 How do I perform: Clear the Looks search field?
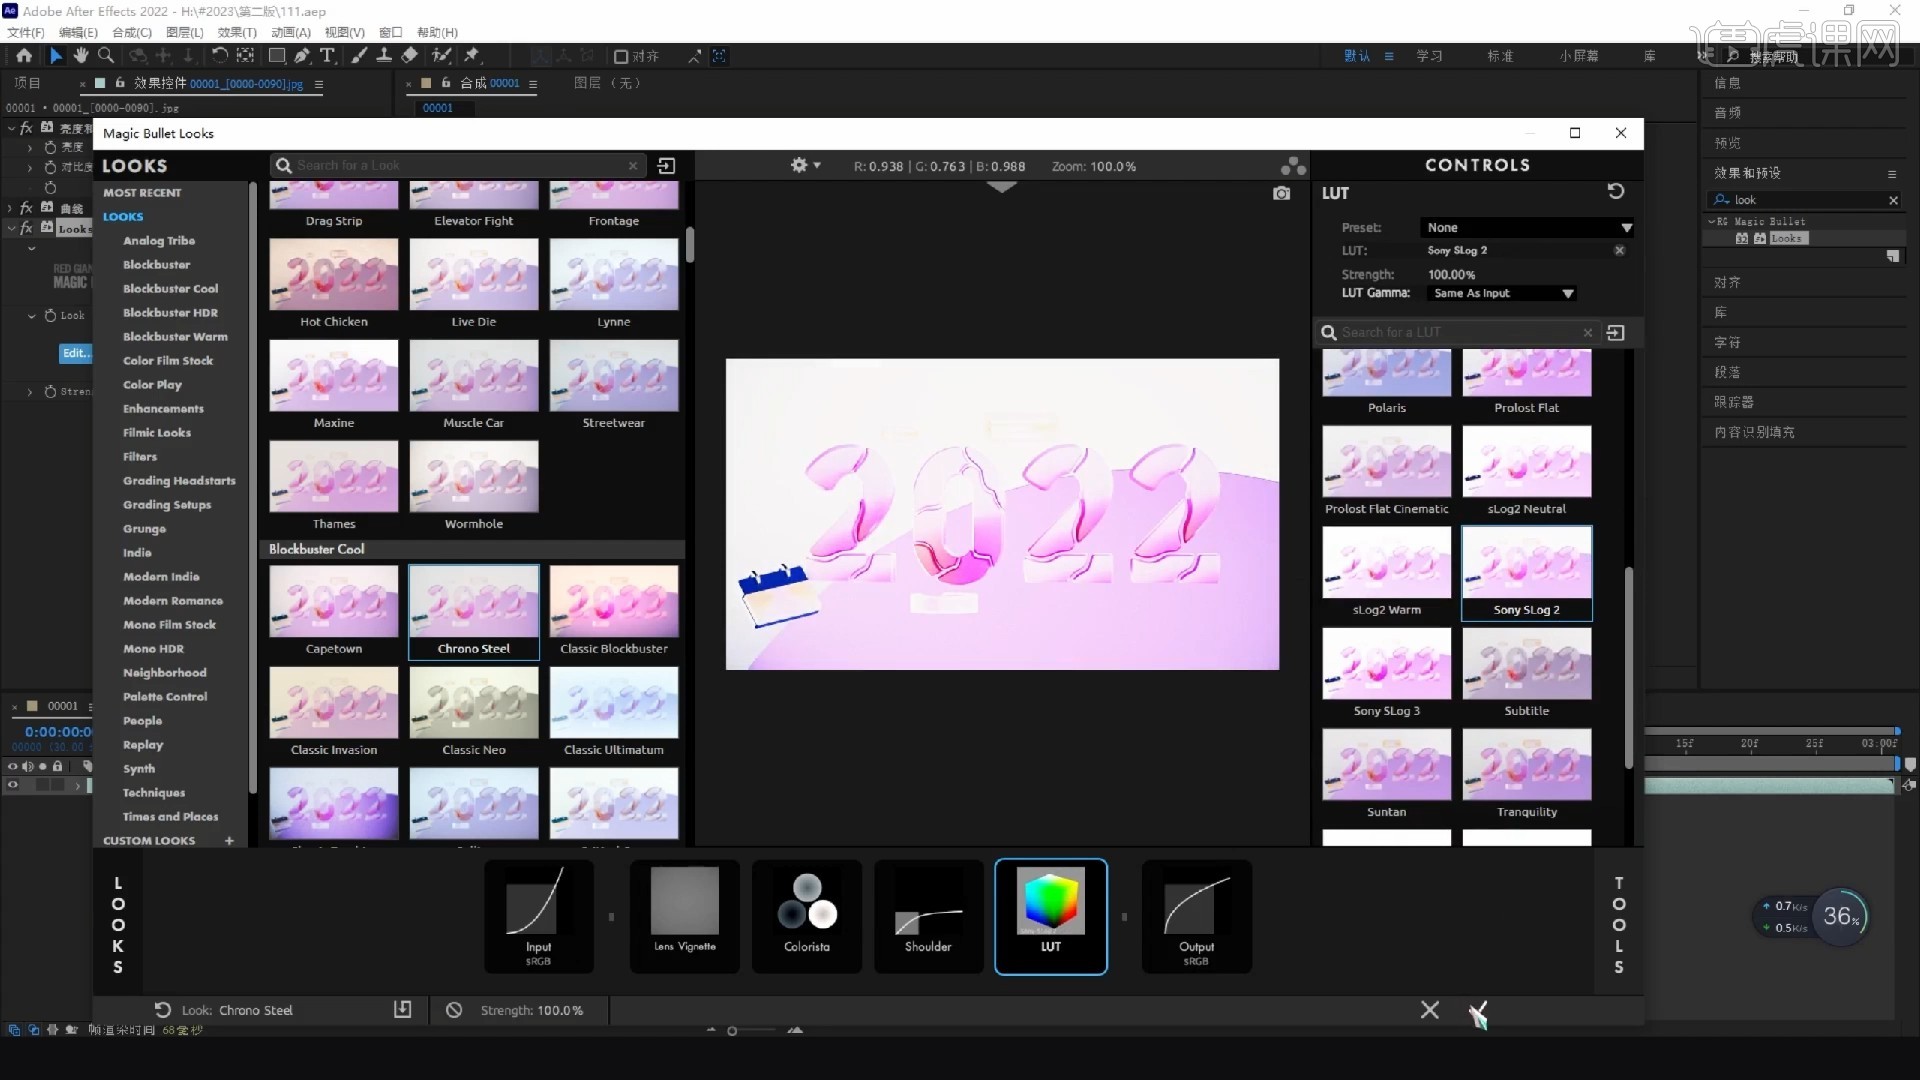coord(633,166)
